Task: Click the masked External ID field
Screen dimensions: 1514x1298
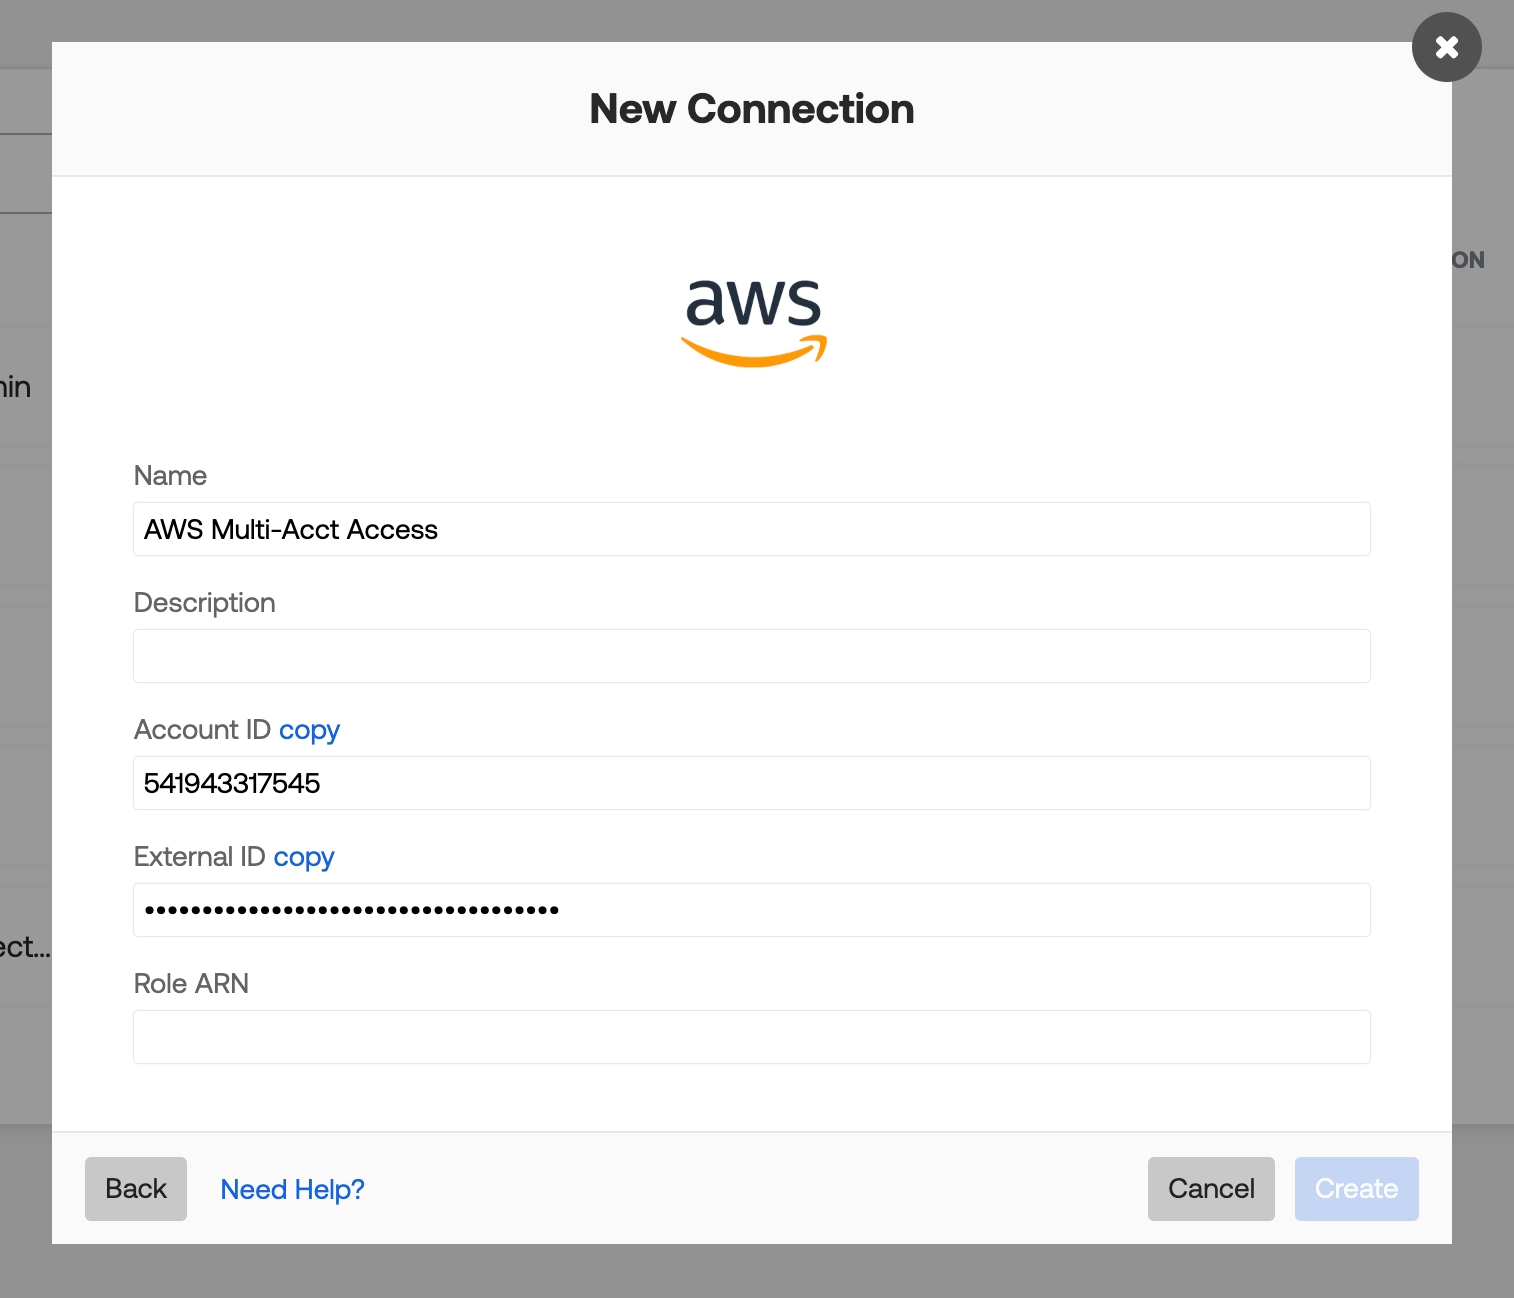Action: coord(752,910)
